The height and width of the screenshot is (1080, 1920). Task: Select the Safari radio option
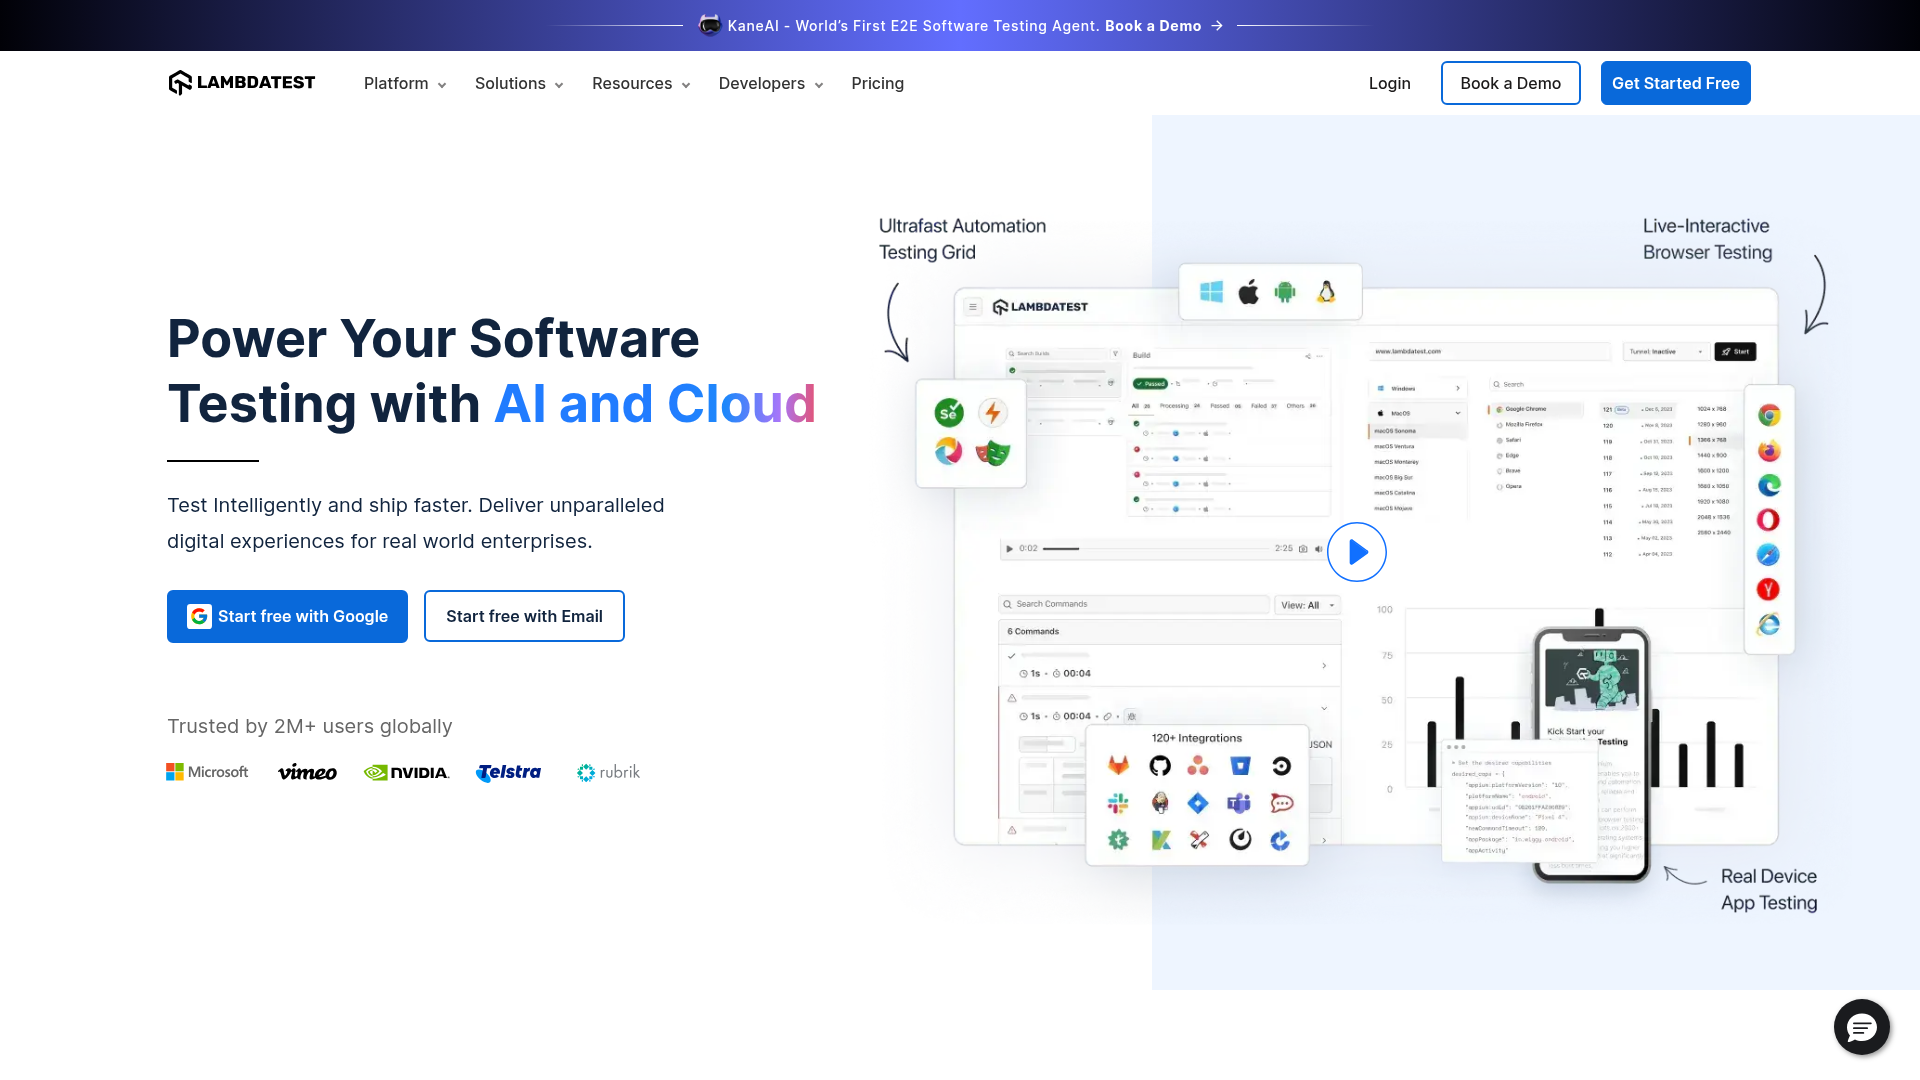pyautogui.click(x=1500, y=440)
